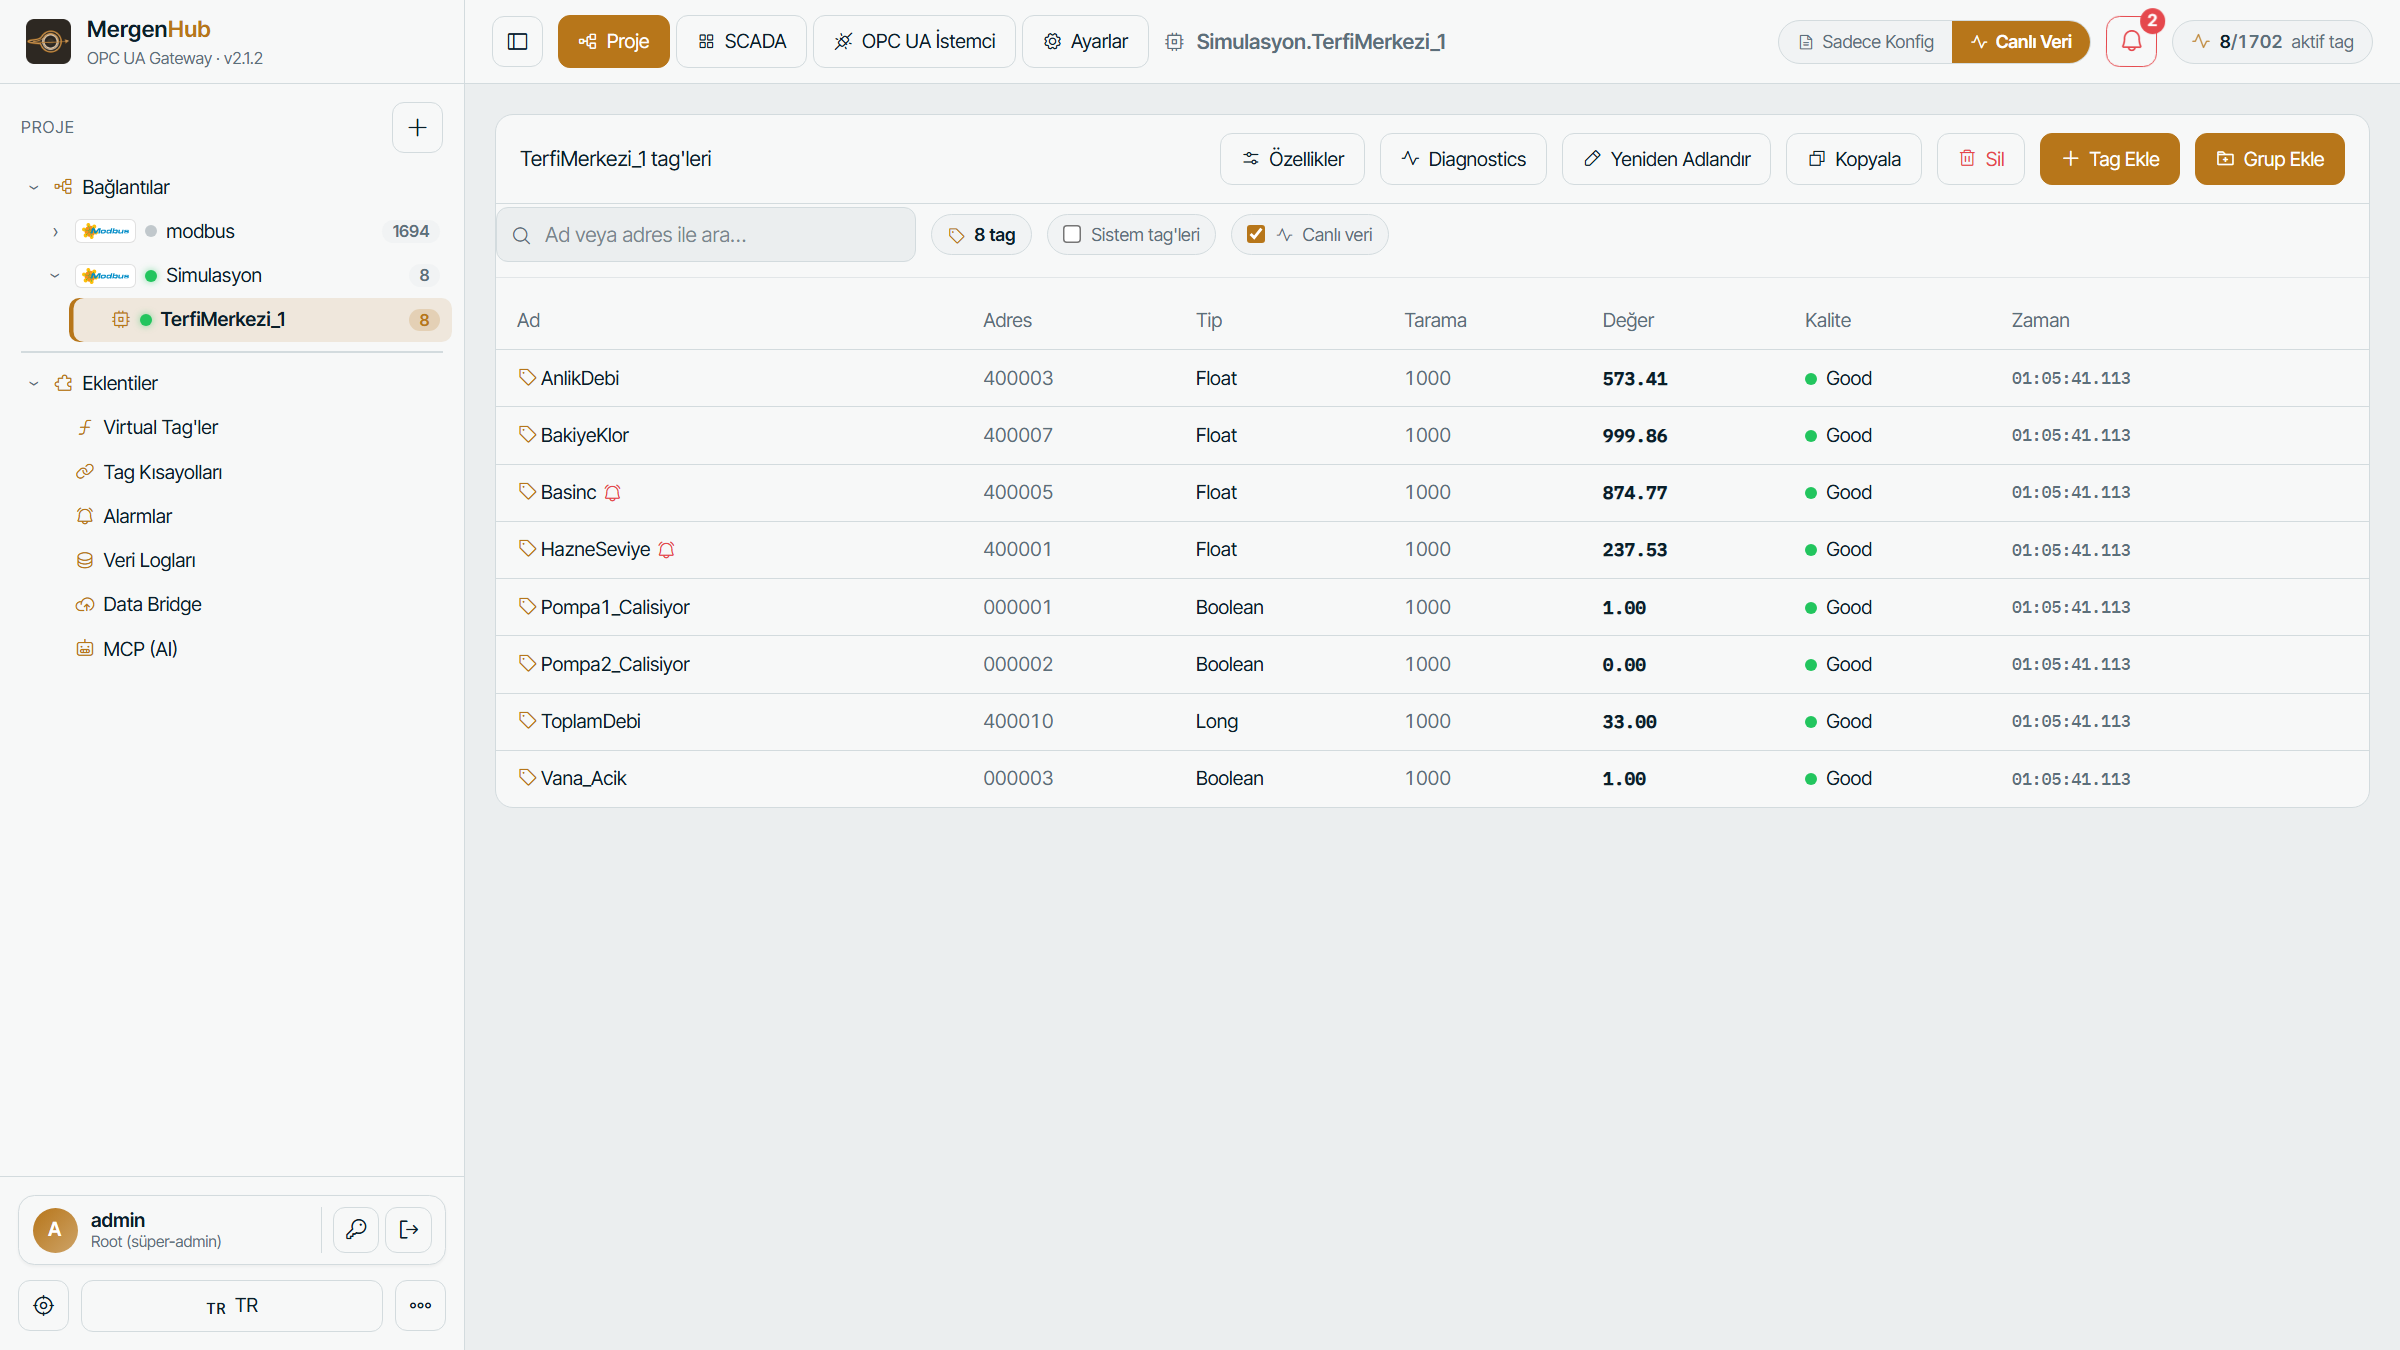Click the Kopyala button
This screenshot has height=1350, width=2400.
click(x=1854, y=159)
